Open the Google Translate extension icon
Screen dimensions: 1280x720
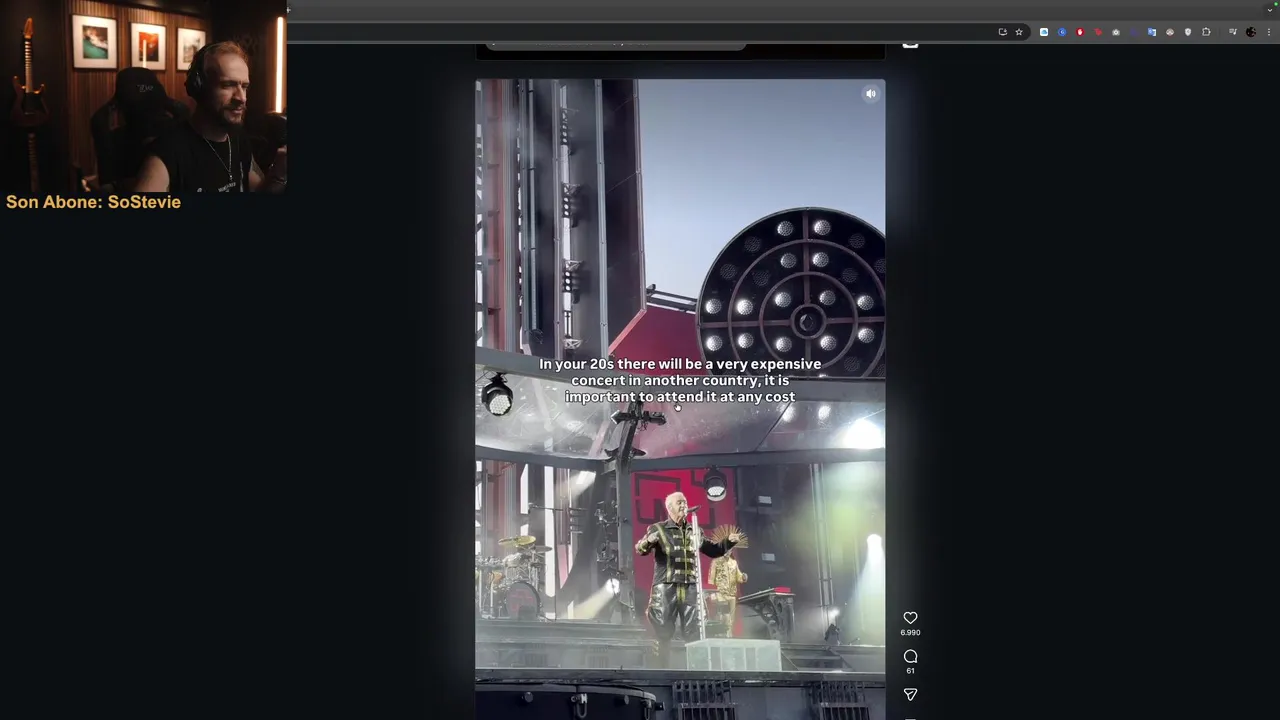coord(1152,32)
